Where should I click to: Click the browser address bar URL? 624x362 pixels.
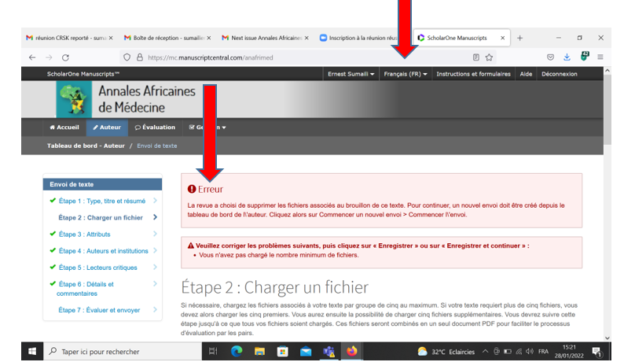(x=210, y=58)
